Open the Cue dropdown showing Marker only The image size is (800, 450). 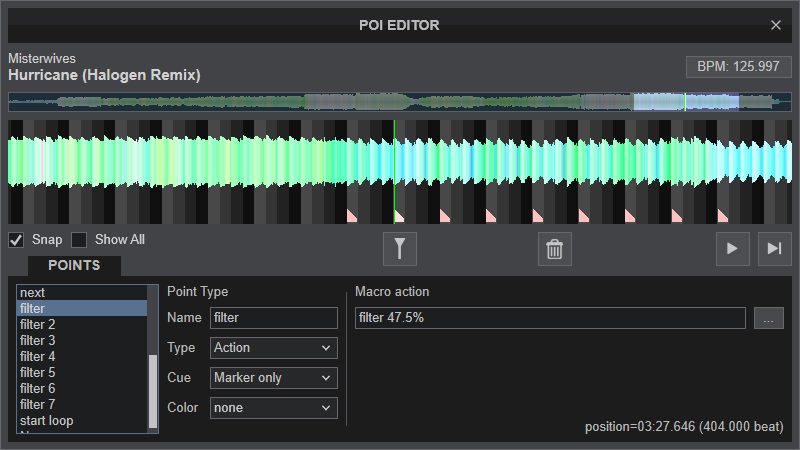[x=273, y=378]
